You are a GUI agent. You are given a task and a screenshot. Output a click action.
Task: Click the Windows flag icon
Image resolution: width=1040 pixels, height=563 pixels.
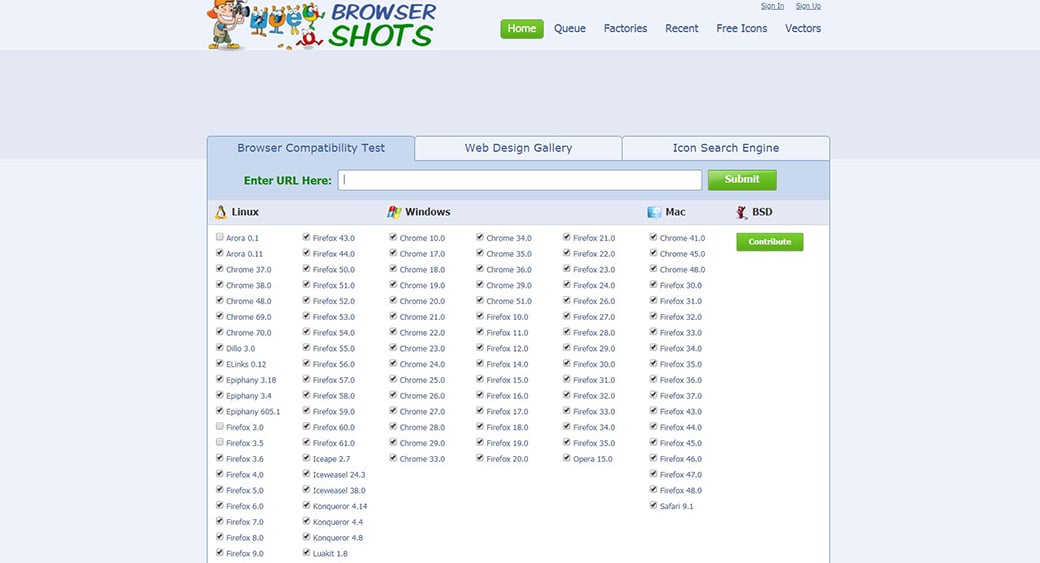(x=394, y=212)
